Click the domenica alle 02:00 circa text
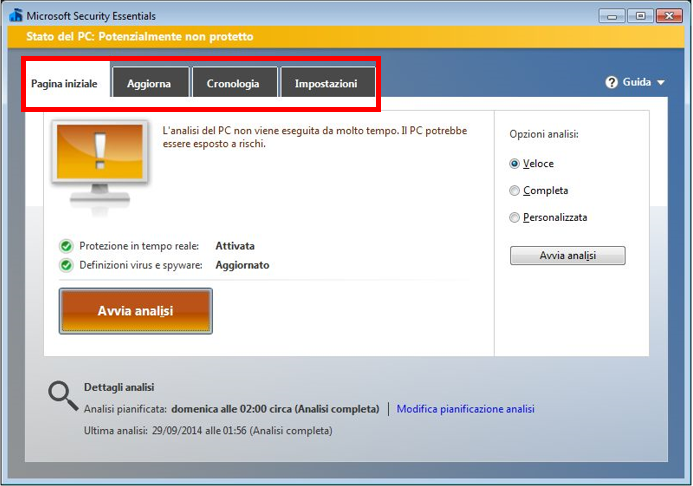 275,409
